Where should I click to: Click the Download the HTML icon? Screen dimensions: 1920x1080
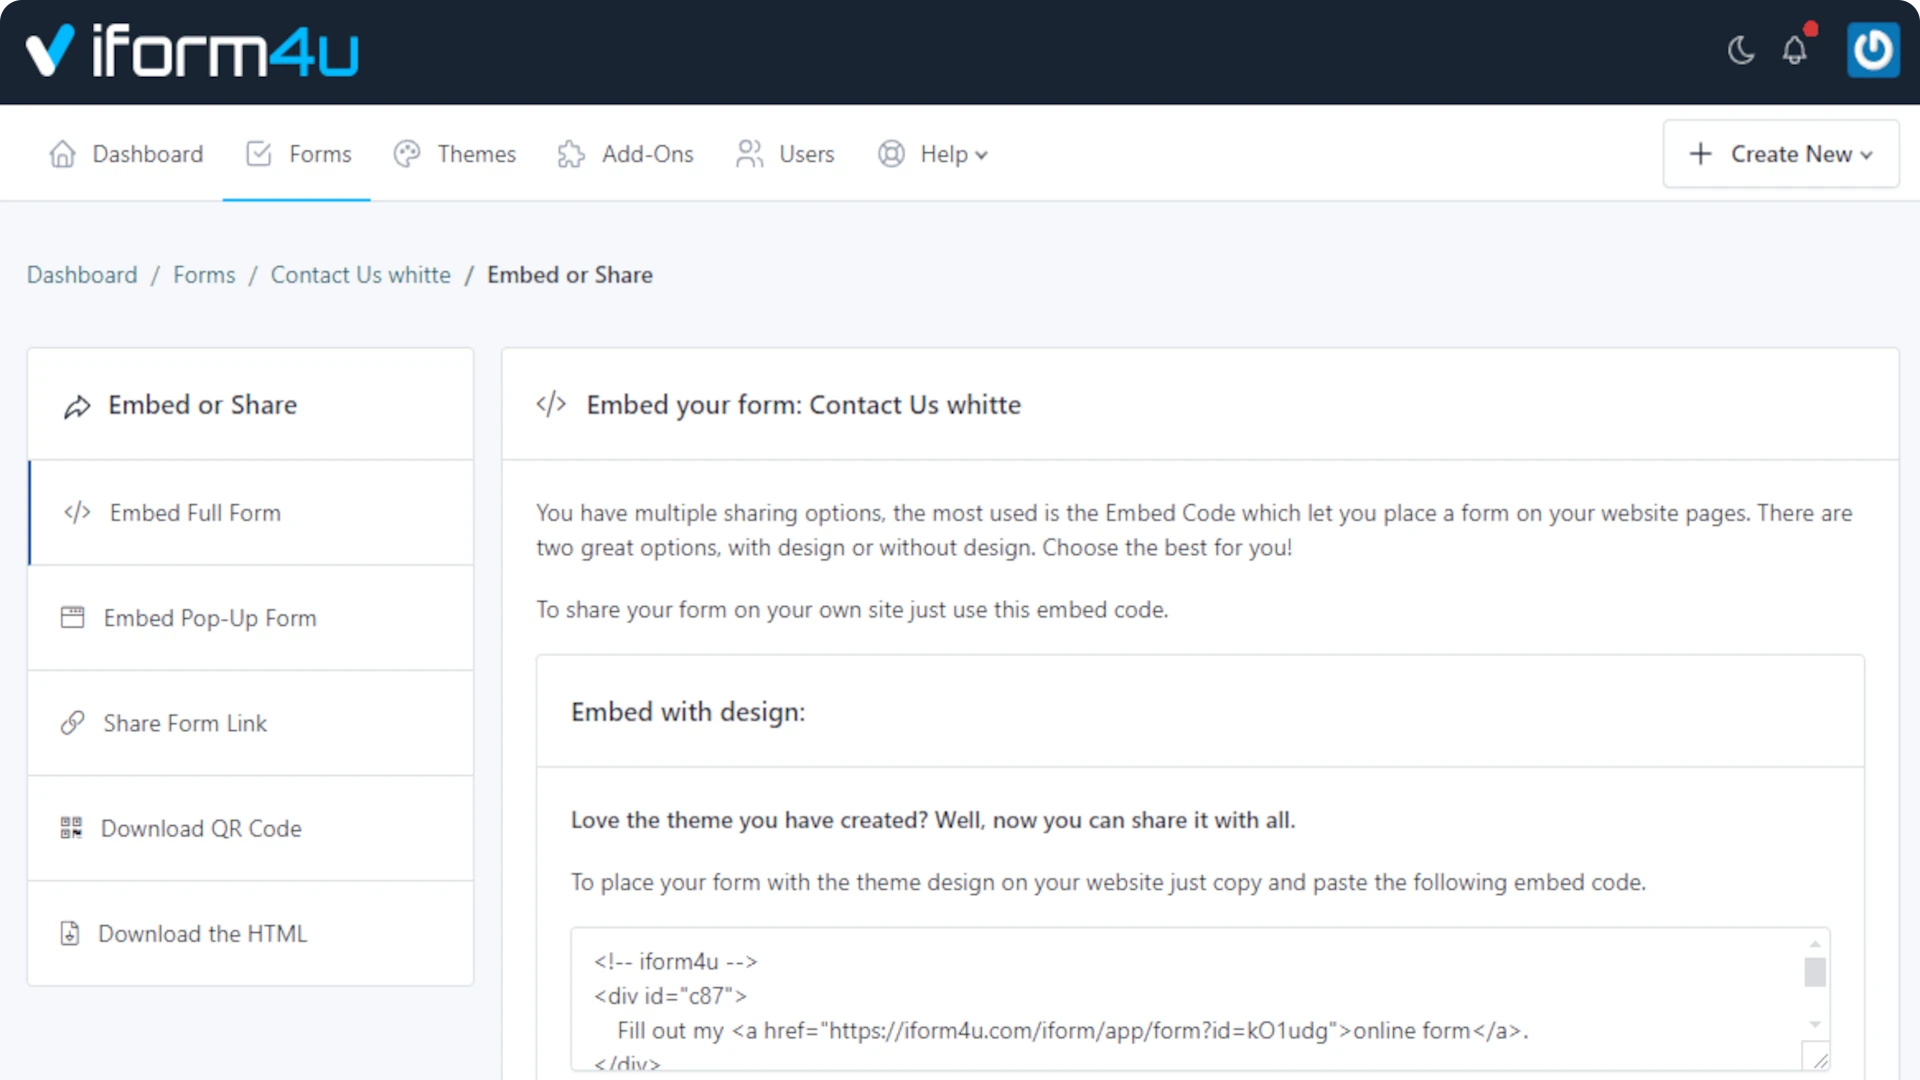tap(69, 932)
